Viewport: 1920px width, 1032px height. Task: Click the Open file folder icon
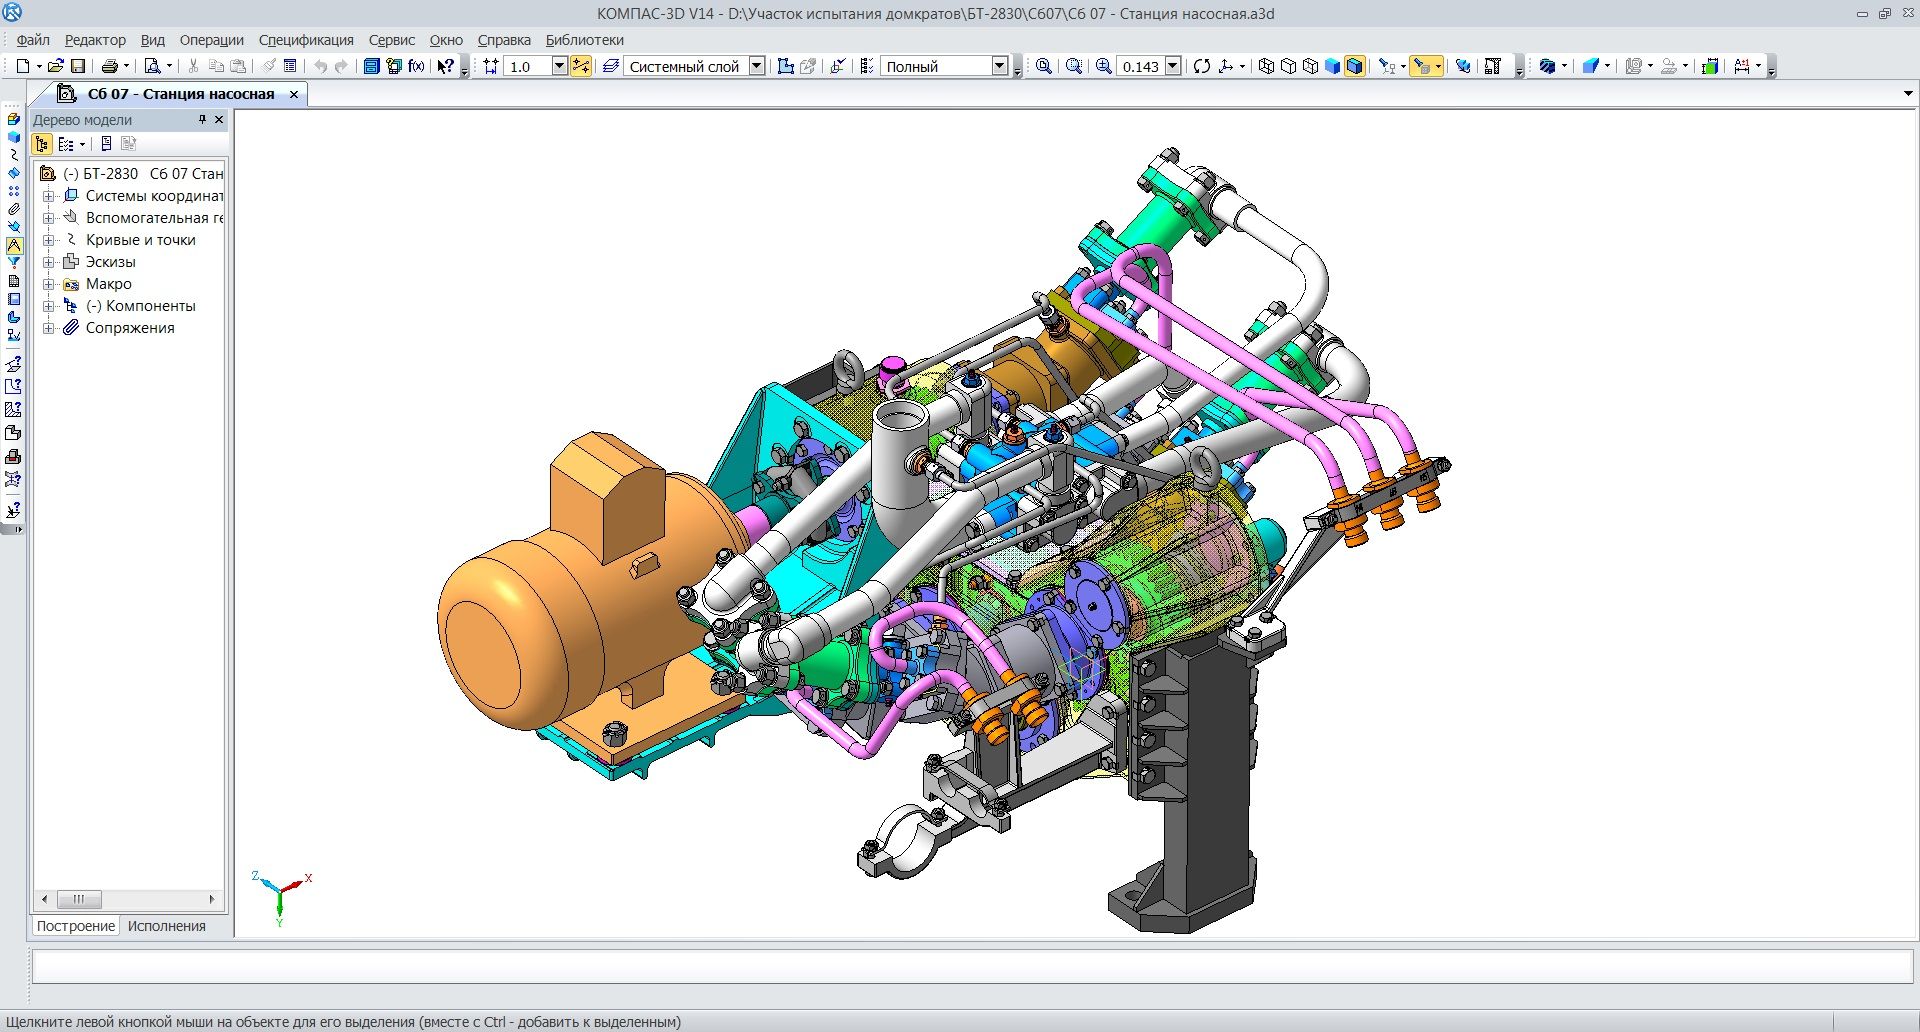click(x=56, y=66)
